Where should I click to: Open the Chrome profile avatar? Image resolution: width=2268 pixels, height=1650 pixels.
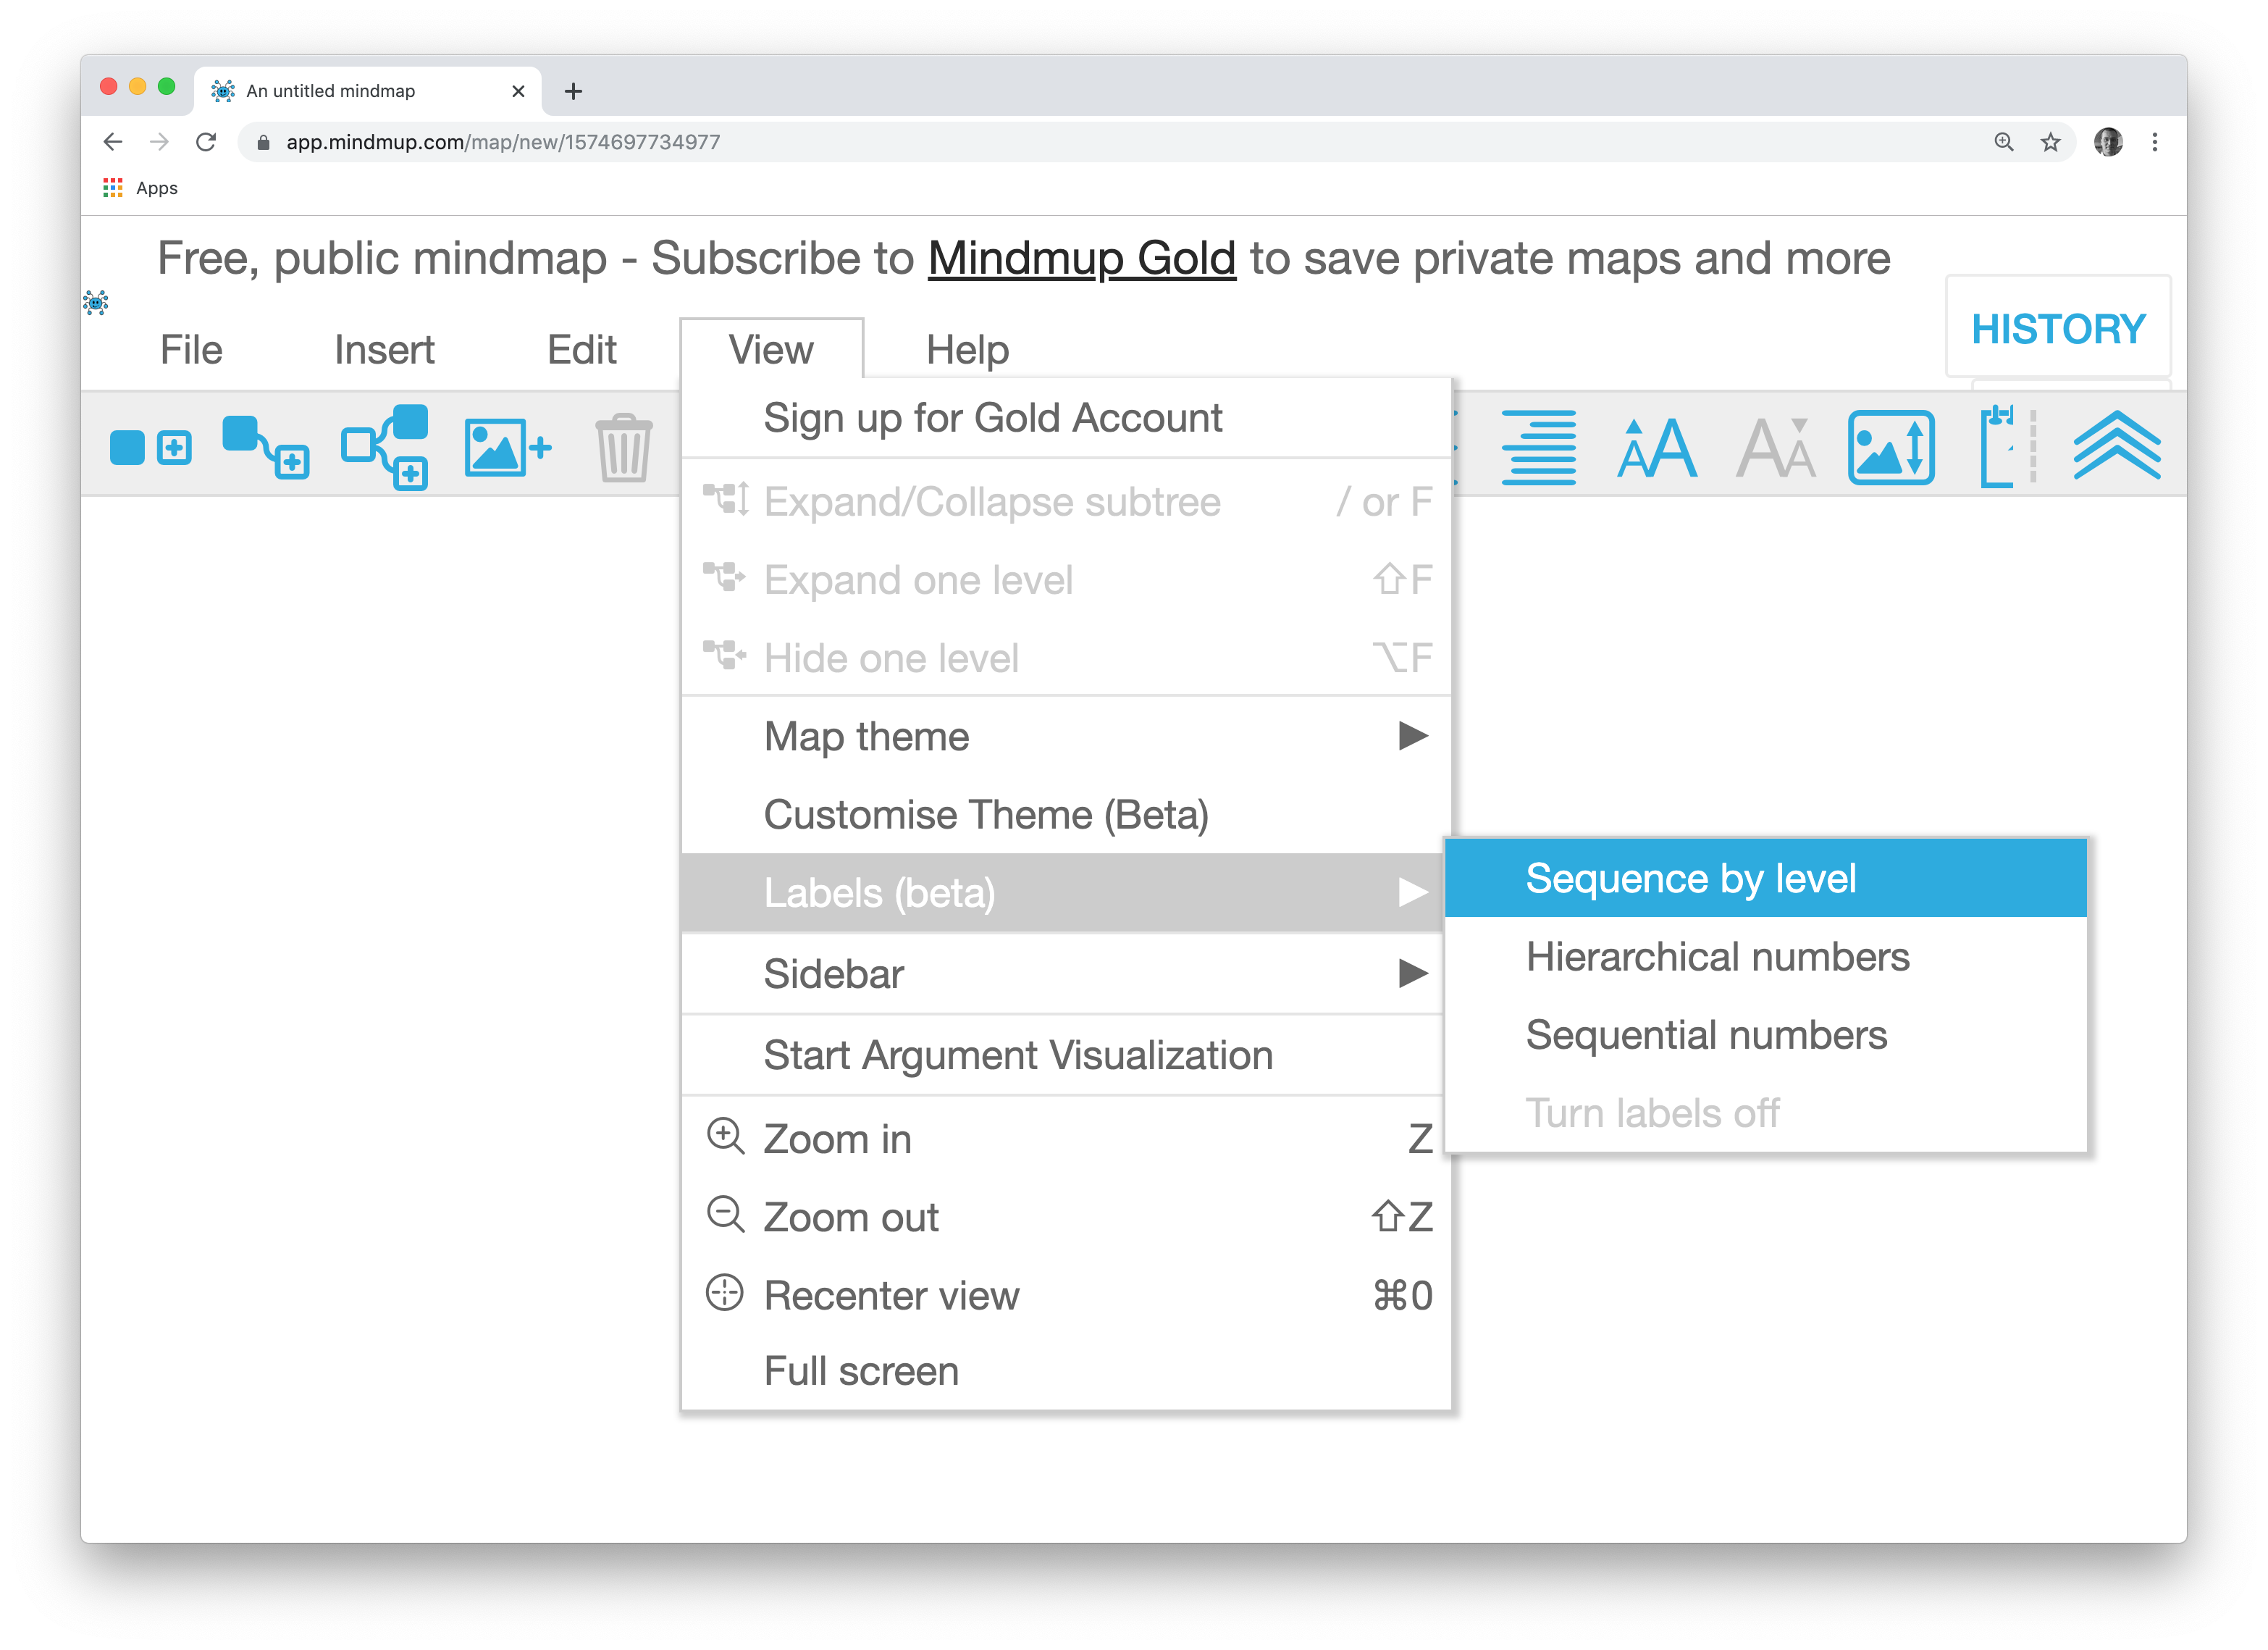click(x=2108, y=142)
